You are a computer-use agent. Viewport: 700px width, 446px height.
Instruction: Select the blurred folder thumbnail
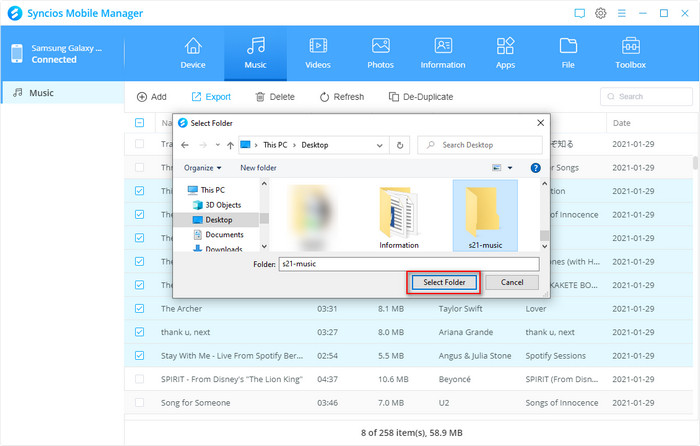pyautogui.click(x=312, y=217)
